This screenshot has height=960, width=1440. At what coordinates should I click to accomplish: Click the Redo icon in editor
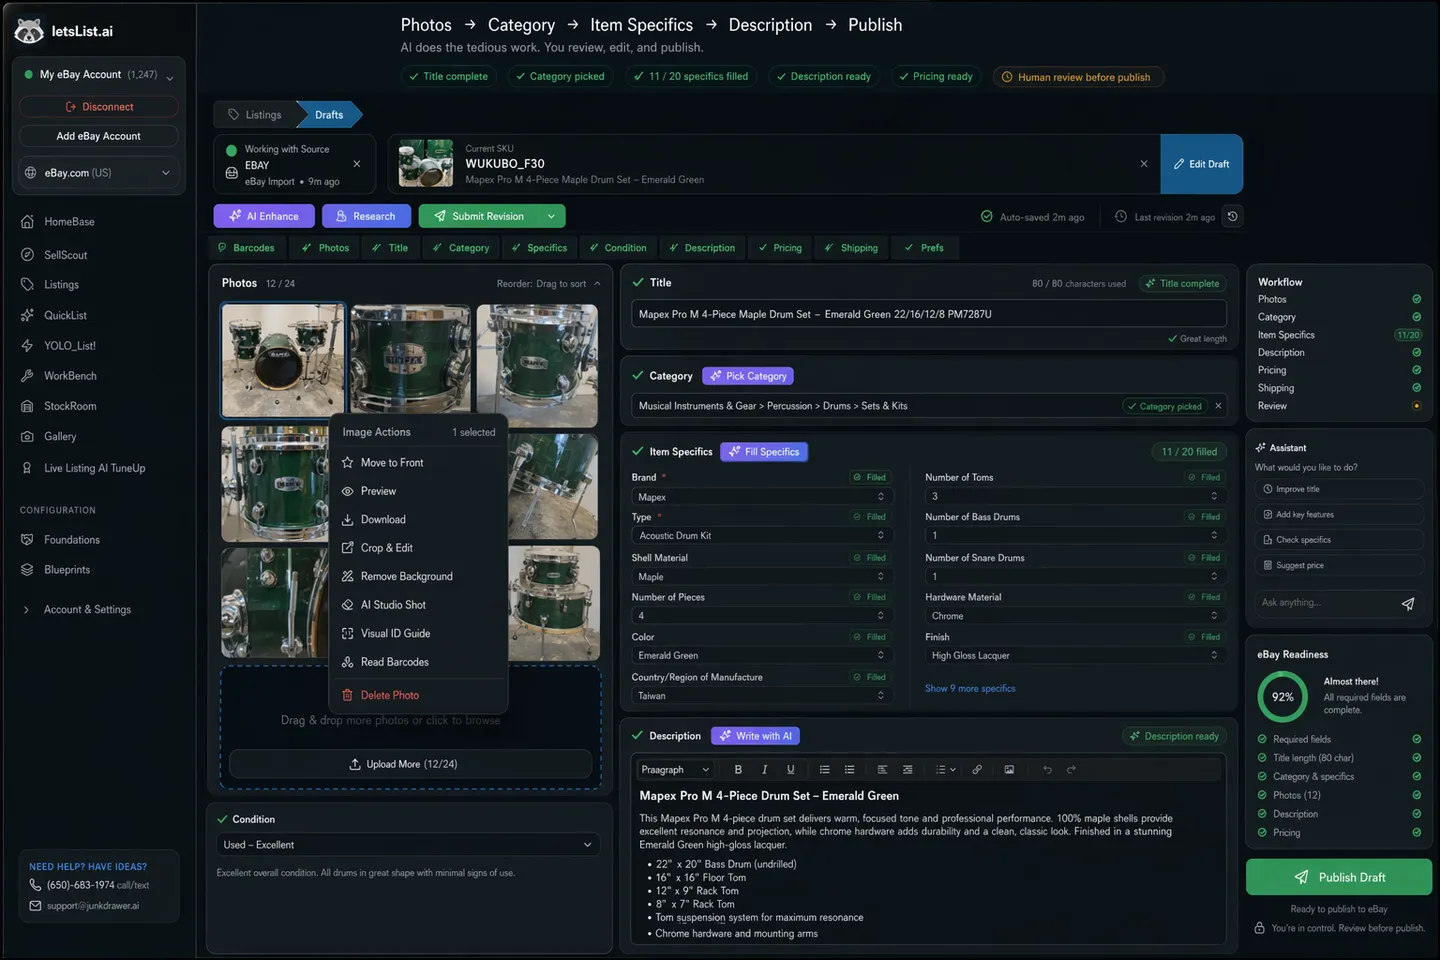(x=1071, y=770)
